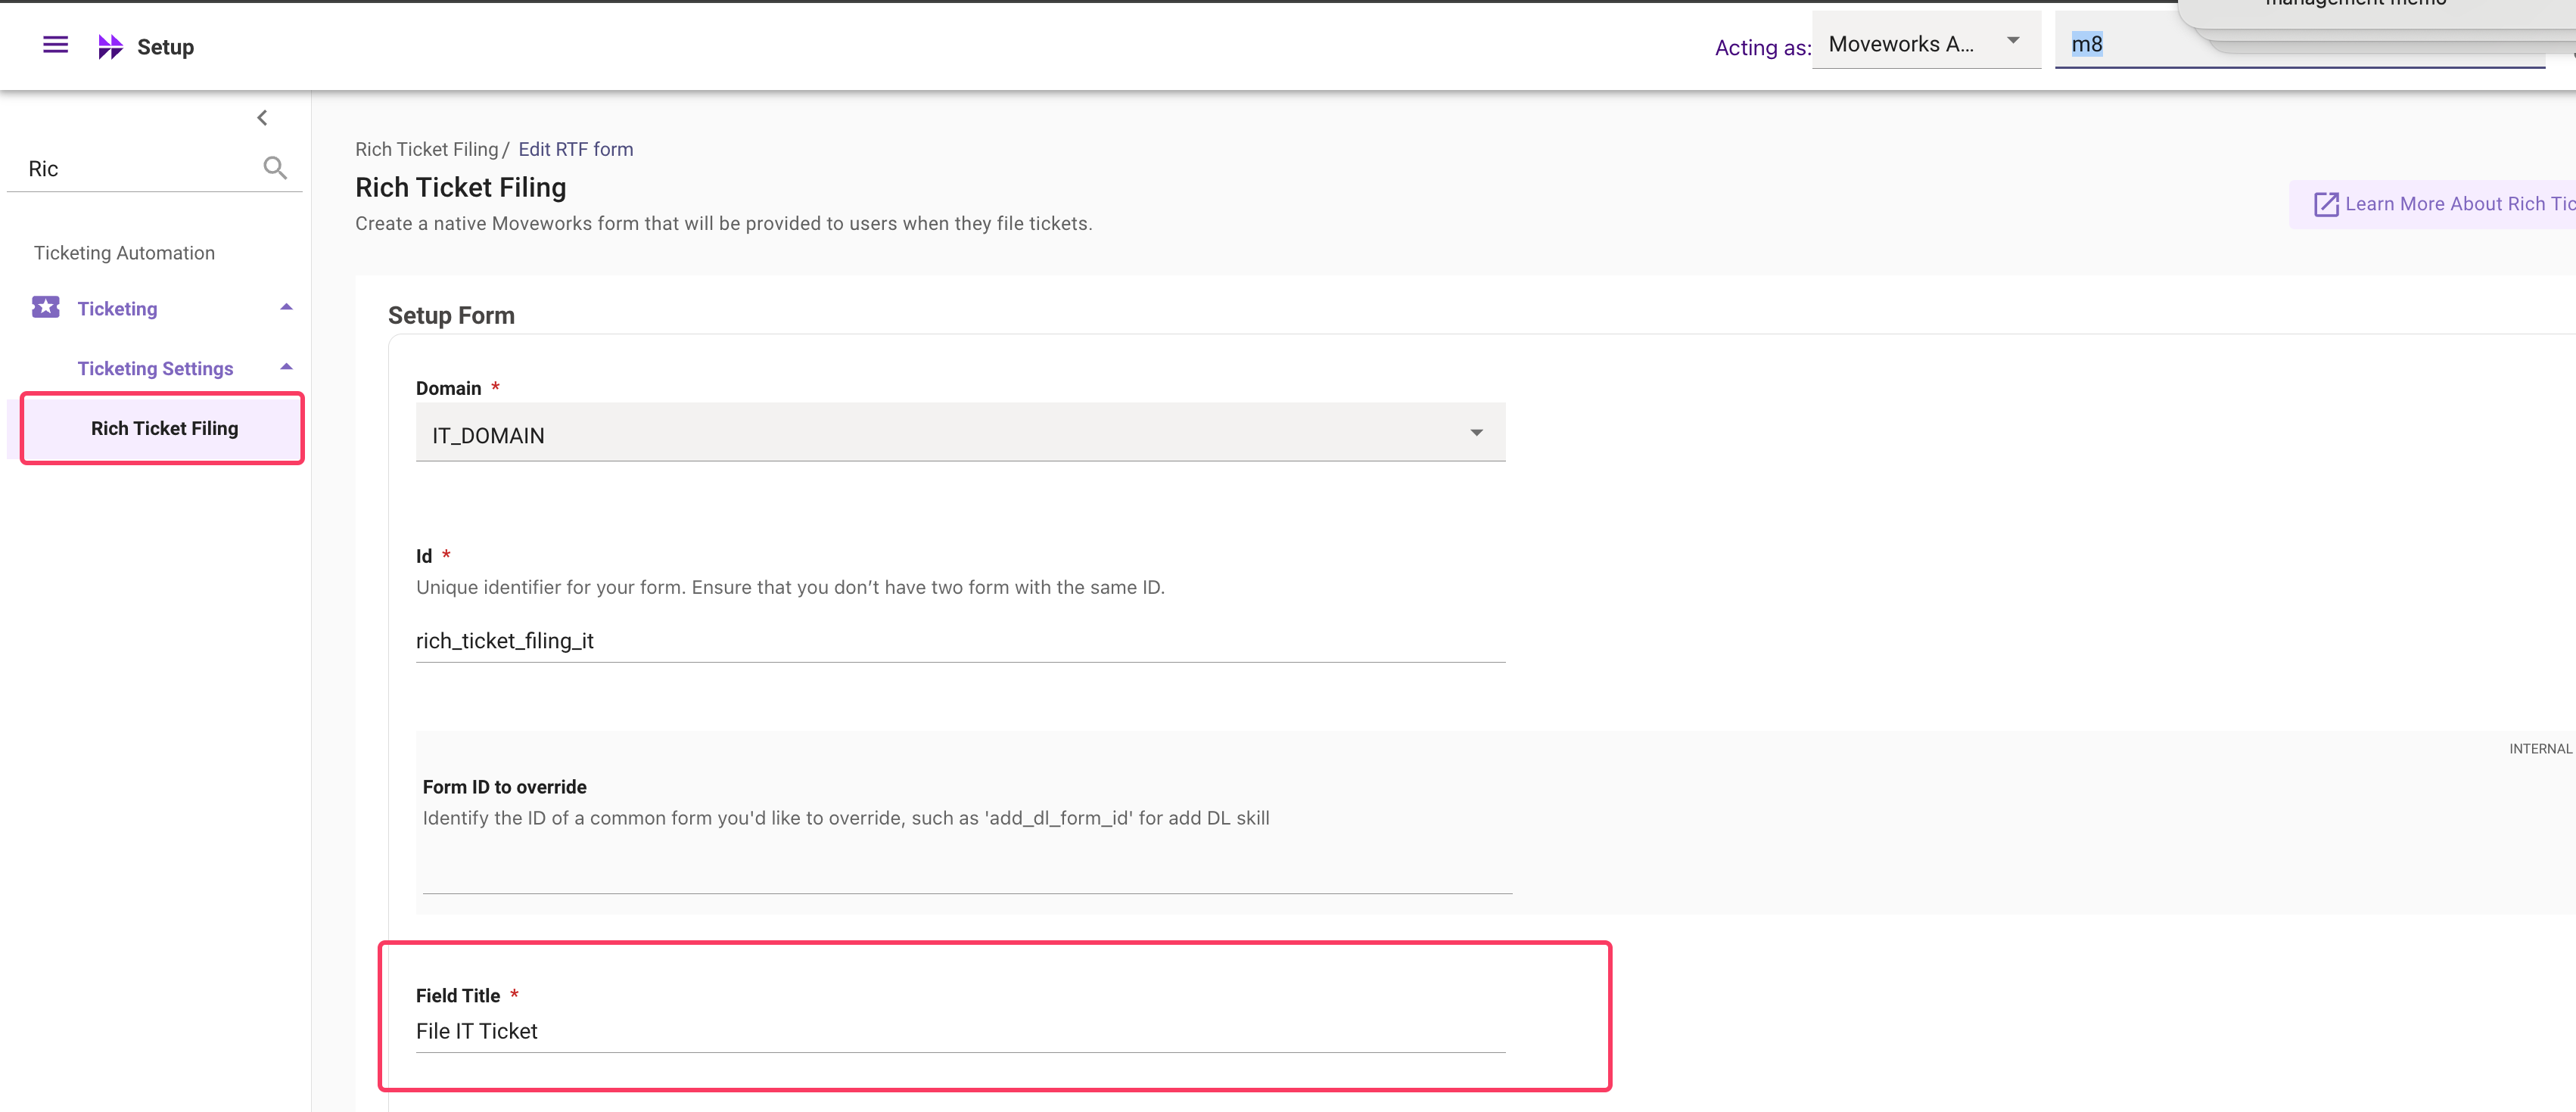The image size is (2576, 1112).
Task: Focus the Form ID to override field
Action: pos(967,869)
